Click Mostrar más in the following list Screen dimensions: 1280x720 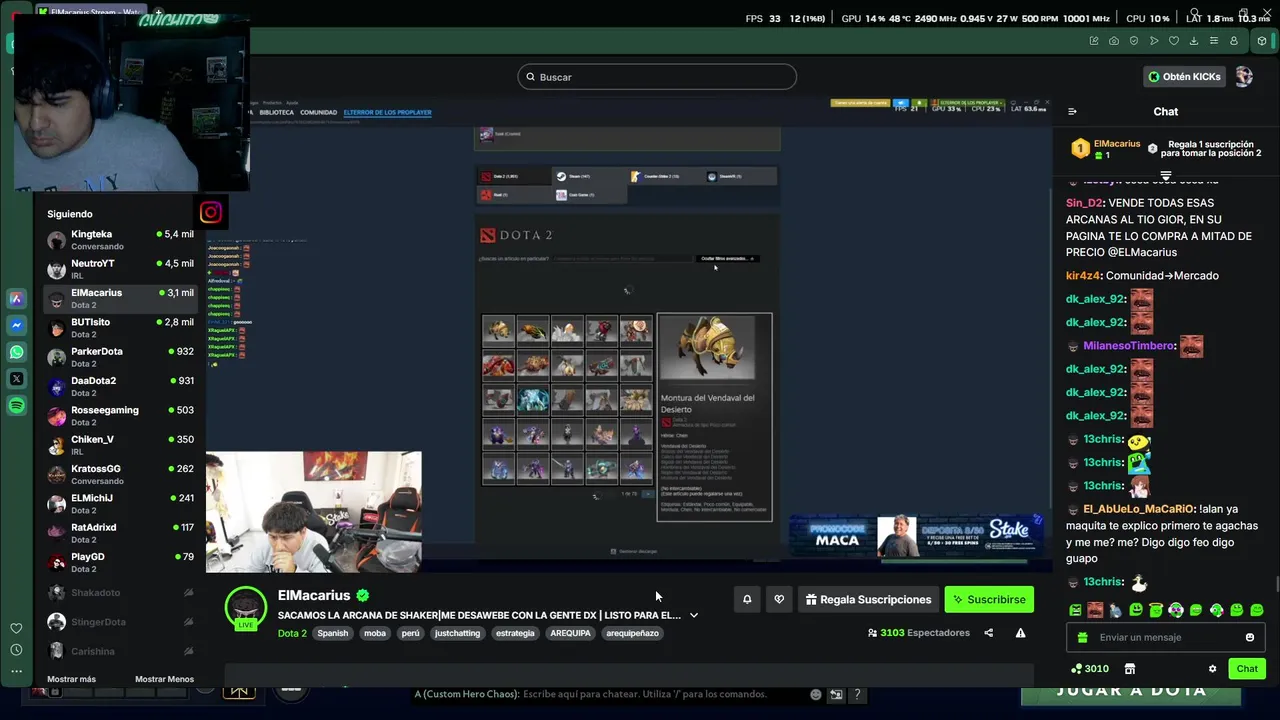(x=71, y=679)
